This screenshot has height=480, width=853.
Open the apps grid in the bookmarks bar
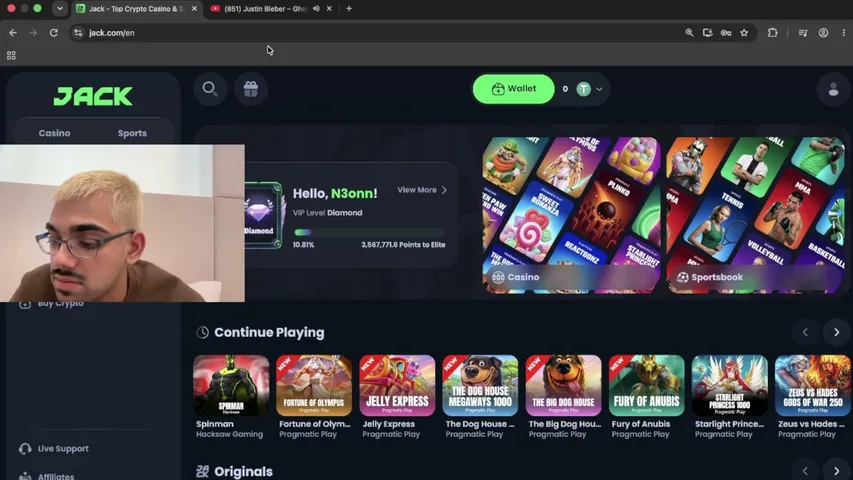click(x=11, y=55)
